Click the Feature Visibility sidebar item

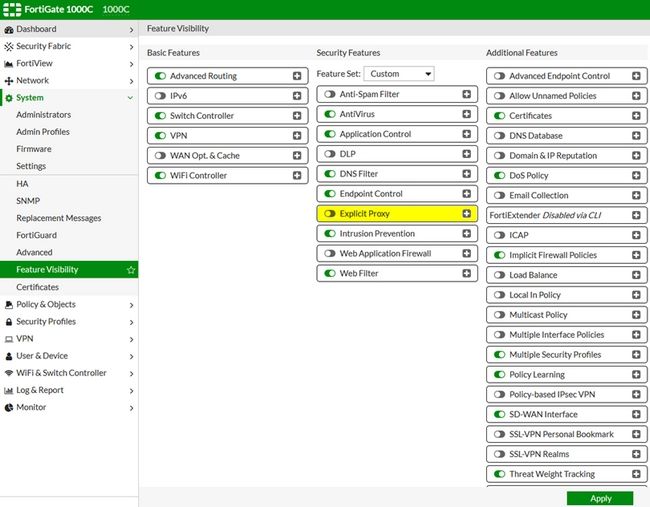coord(69,269)
